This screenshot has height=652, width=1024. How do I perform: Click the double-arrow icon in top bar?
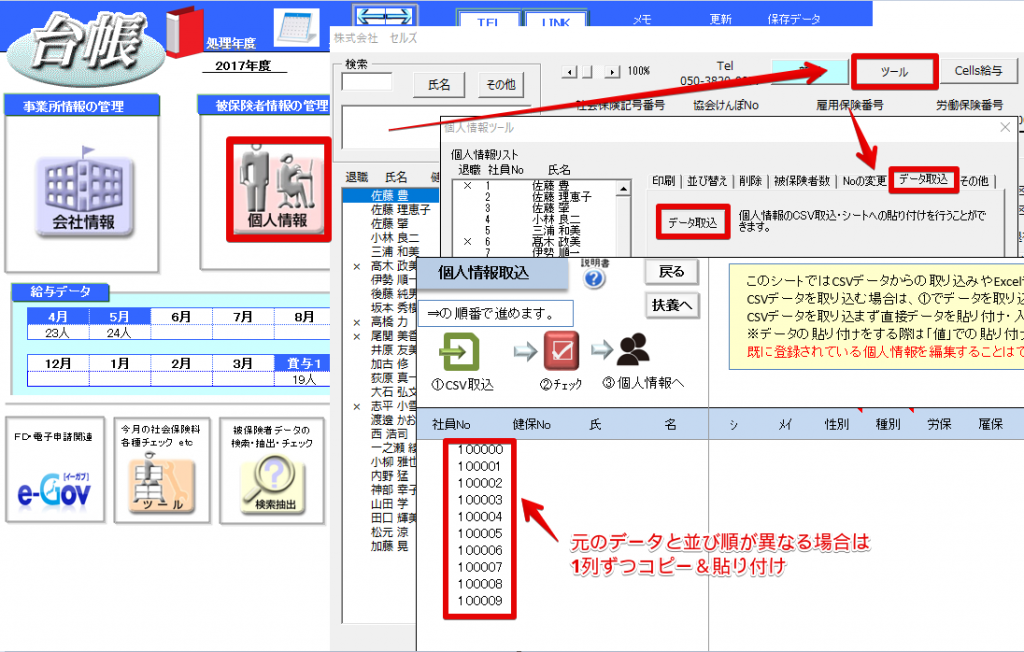(384, 17)
